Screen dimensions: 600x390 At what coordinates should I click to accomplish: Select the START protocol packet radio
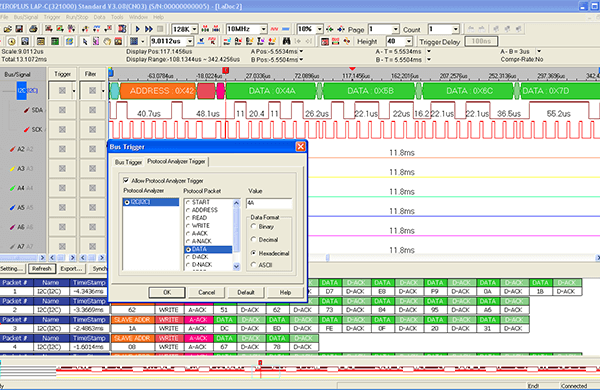pyautogui.click(x=188, y=202)
